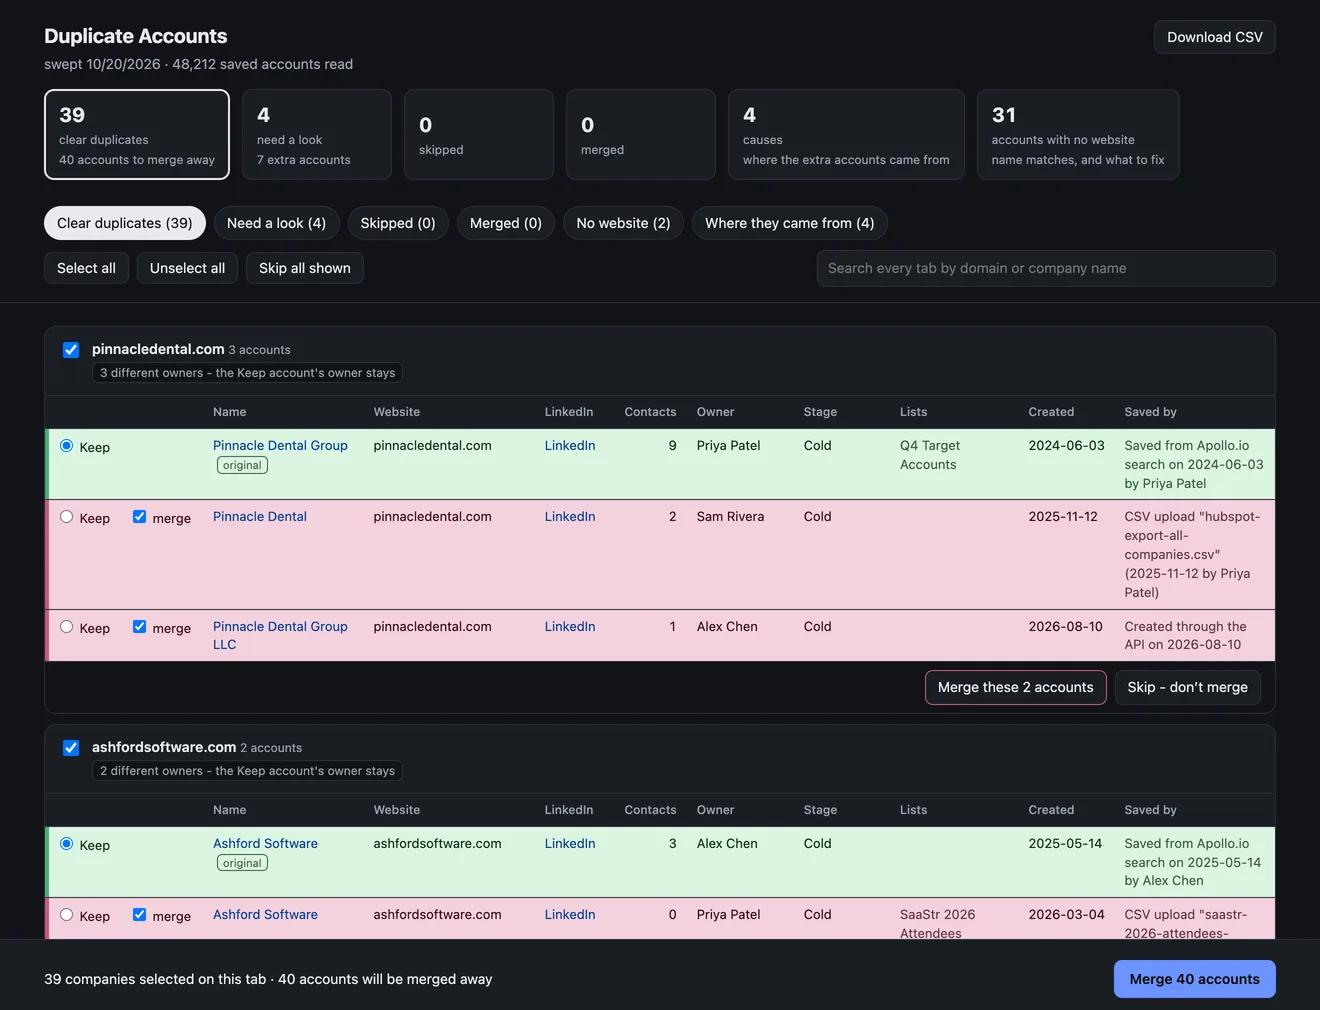
Task: Switch to No website (2) tab
Action: coord(623,223)
